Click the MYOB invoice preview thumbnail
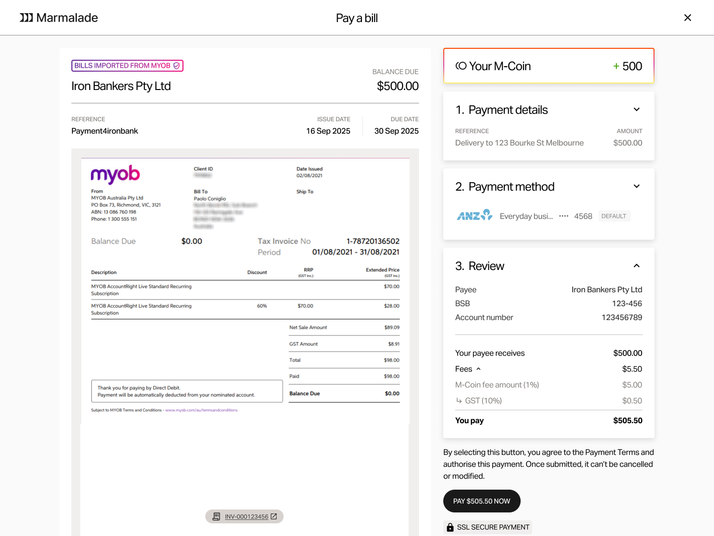Viewport: 714px width, 536px height. 245,291
